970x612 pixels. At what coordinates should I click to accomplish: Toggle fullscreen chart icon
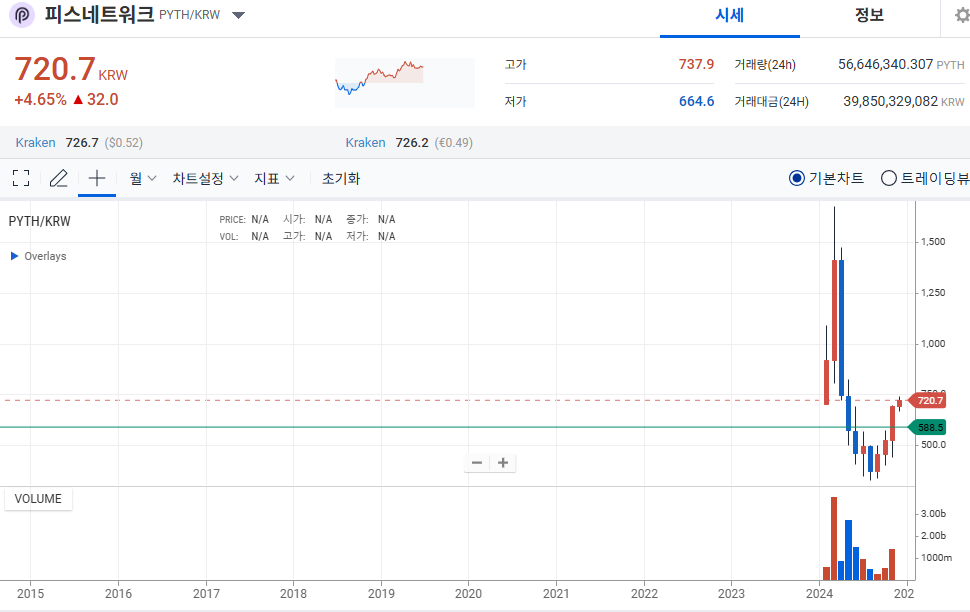pos(21,178)
